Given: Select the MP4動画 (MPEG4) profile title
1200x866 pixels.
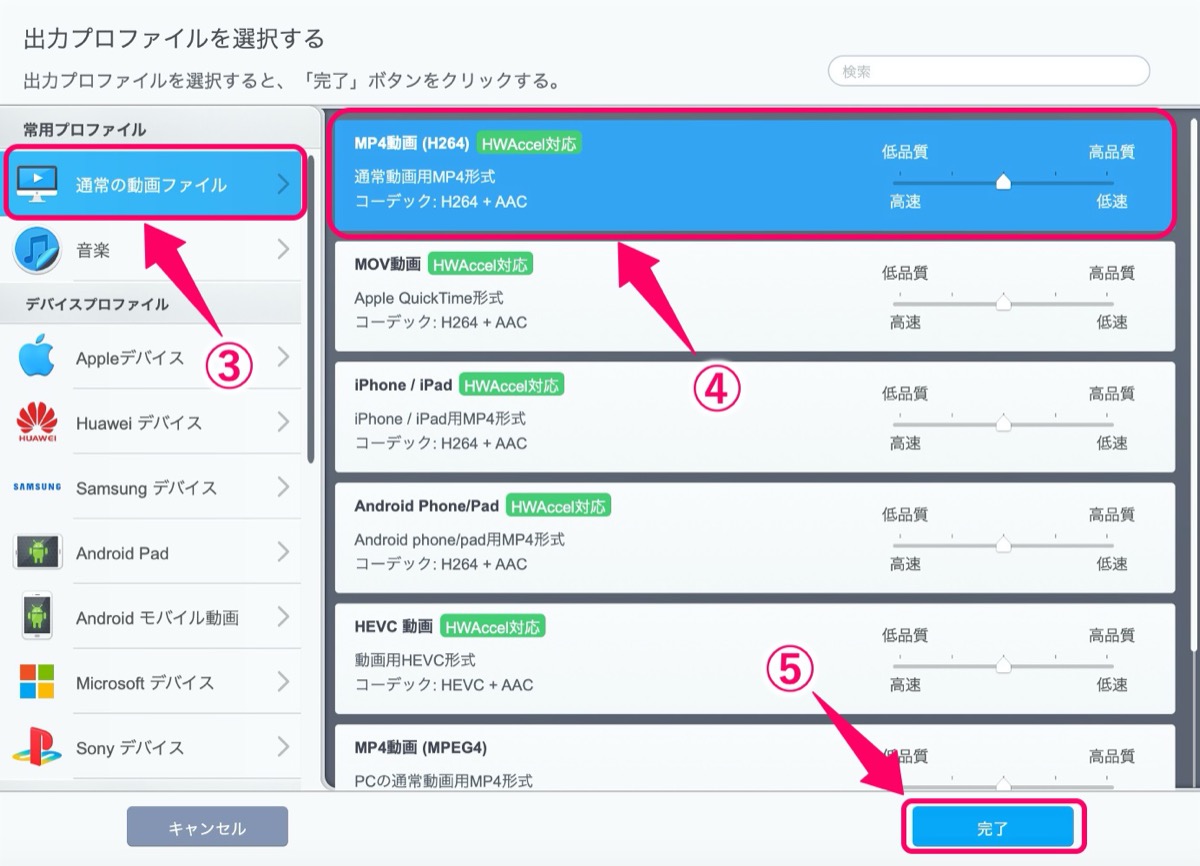Looking at the screenshot, I should click(x=420, y=748).
